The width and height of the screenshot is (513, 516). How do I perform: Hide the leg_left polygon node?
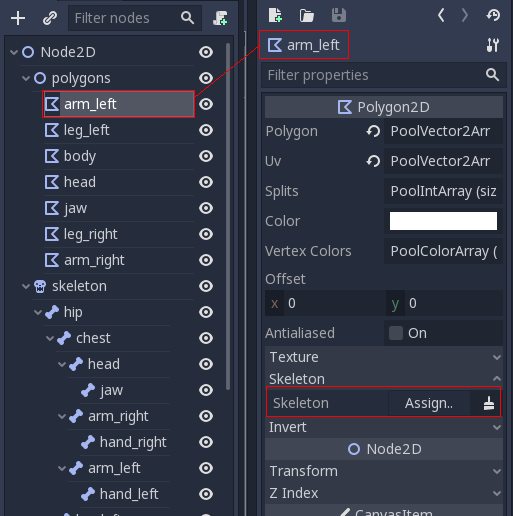click(x=206, y=130)
